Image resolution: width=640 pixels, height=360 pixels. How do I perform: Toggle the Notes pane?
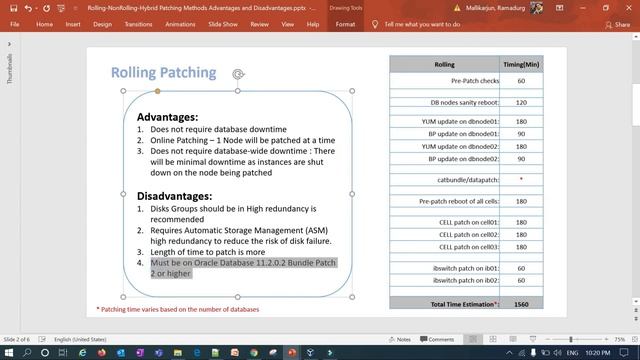click(400, 339)
